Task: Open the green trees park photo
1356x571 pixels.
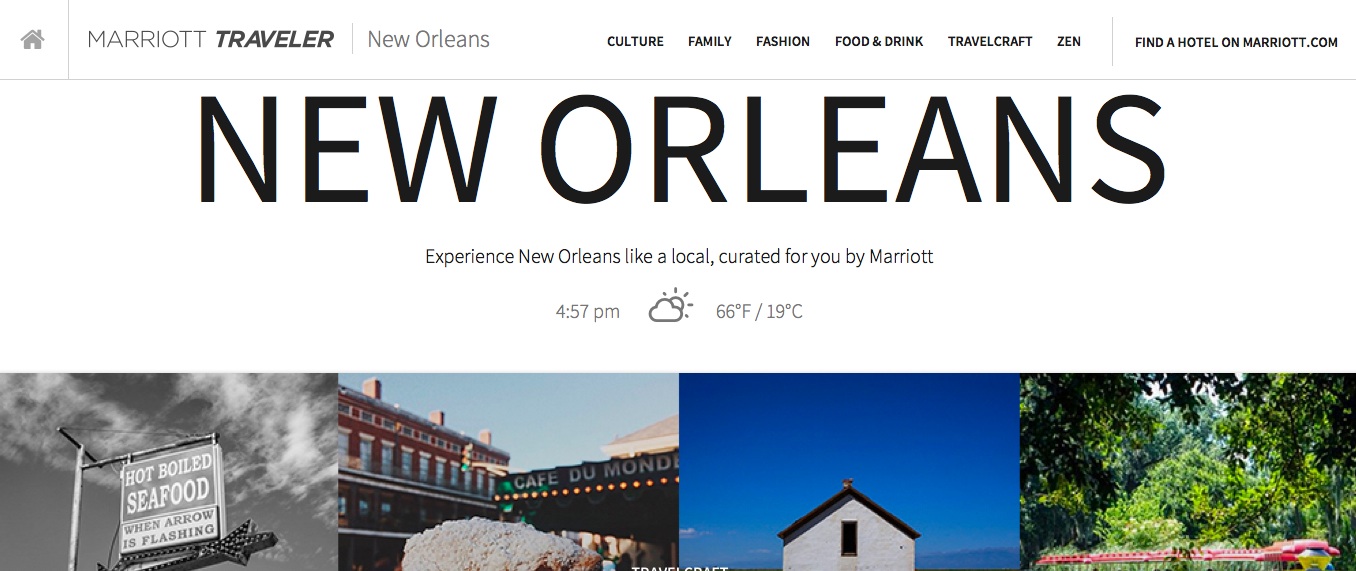Action: pos(1188,472)
